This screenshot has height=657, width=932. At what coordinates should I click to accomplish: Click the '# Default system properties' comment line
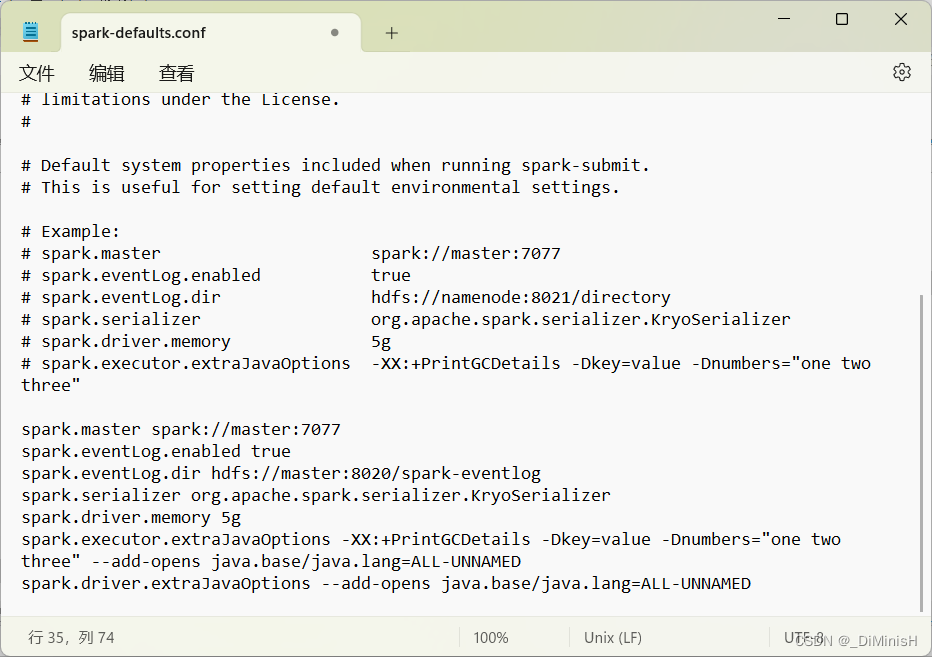[335, 165]
